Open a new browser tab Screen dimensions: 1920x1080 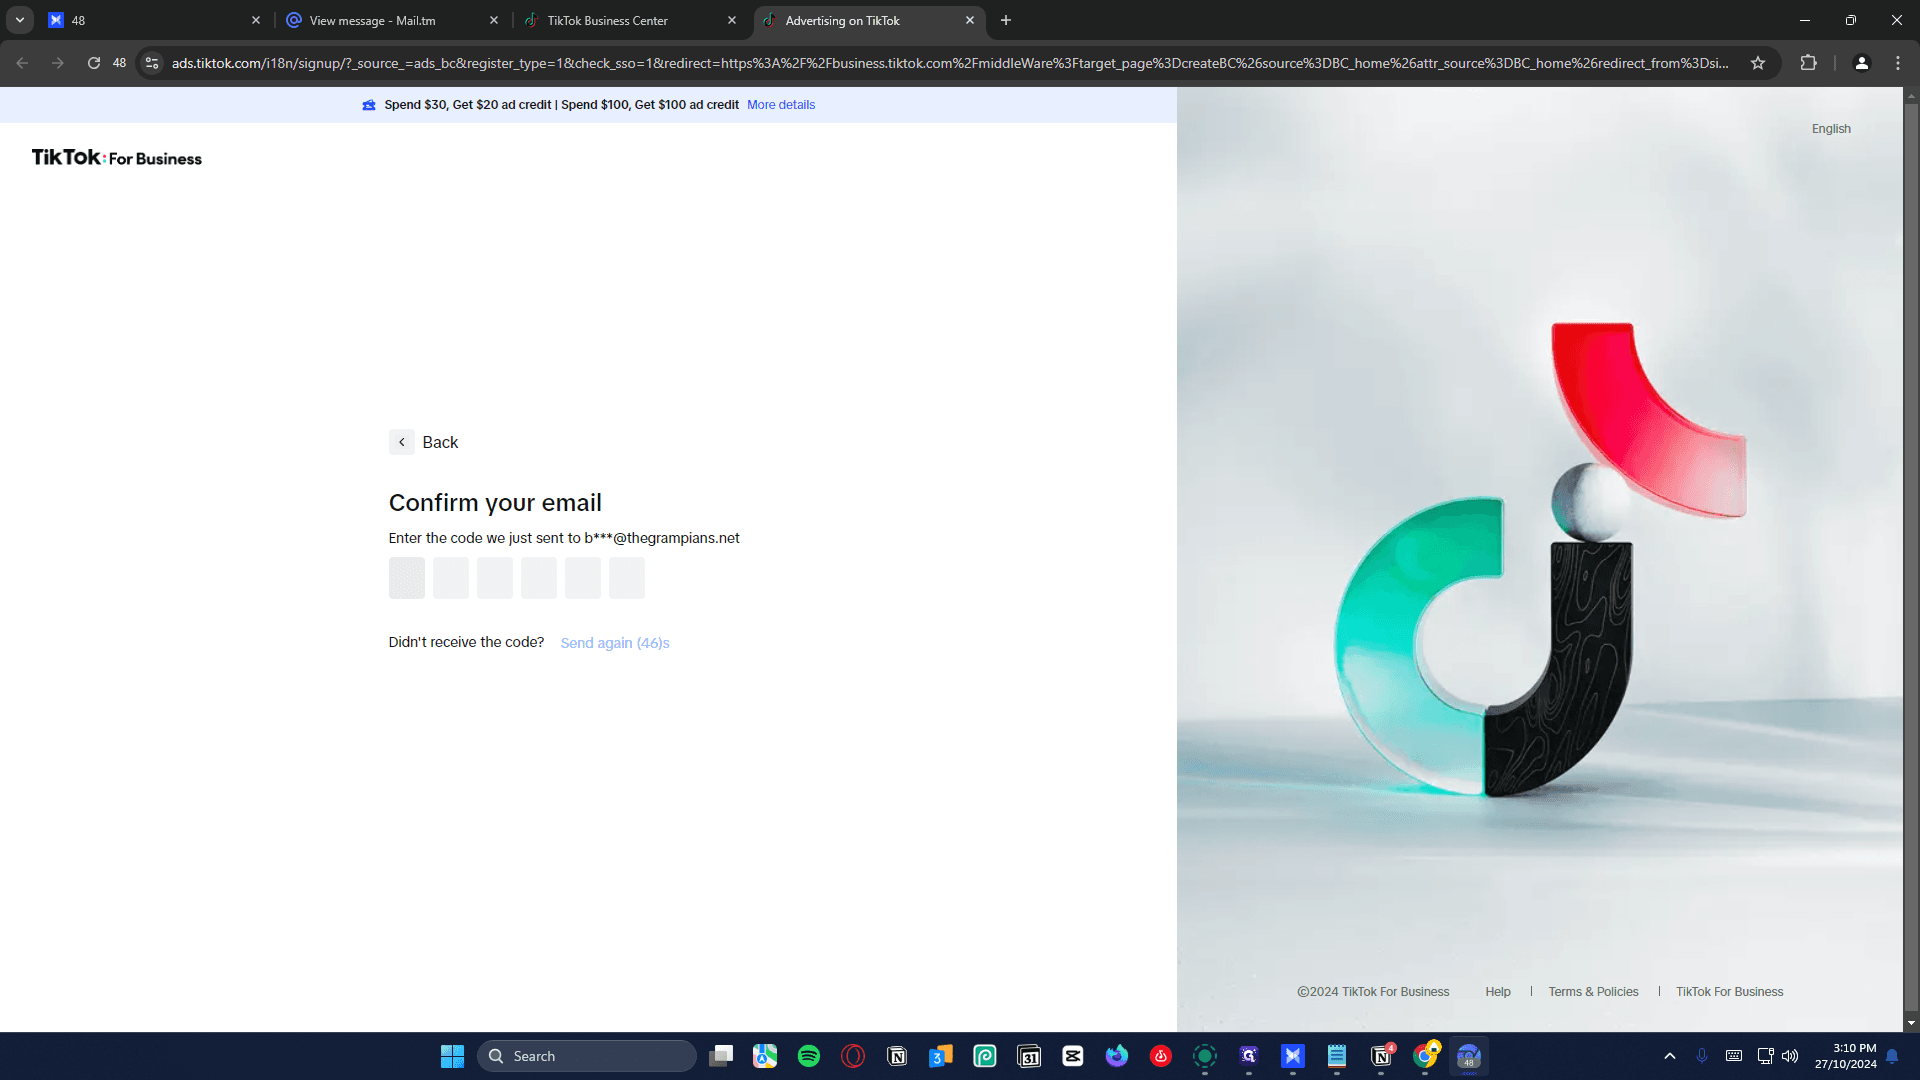tap(1006, 20)
